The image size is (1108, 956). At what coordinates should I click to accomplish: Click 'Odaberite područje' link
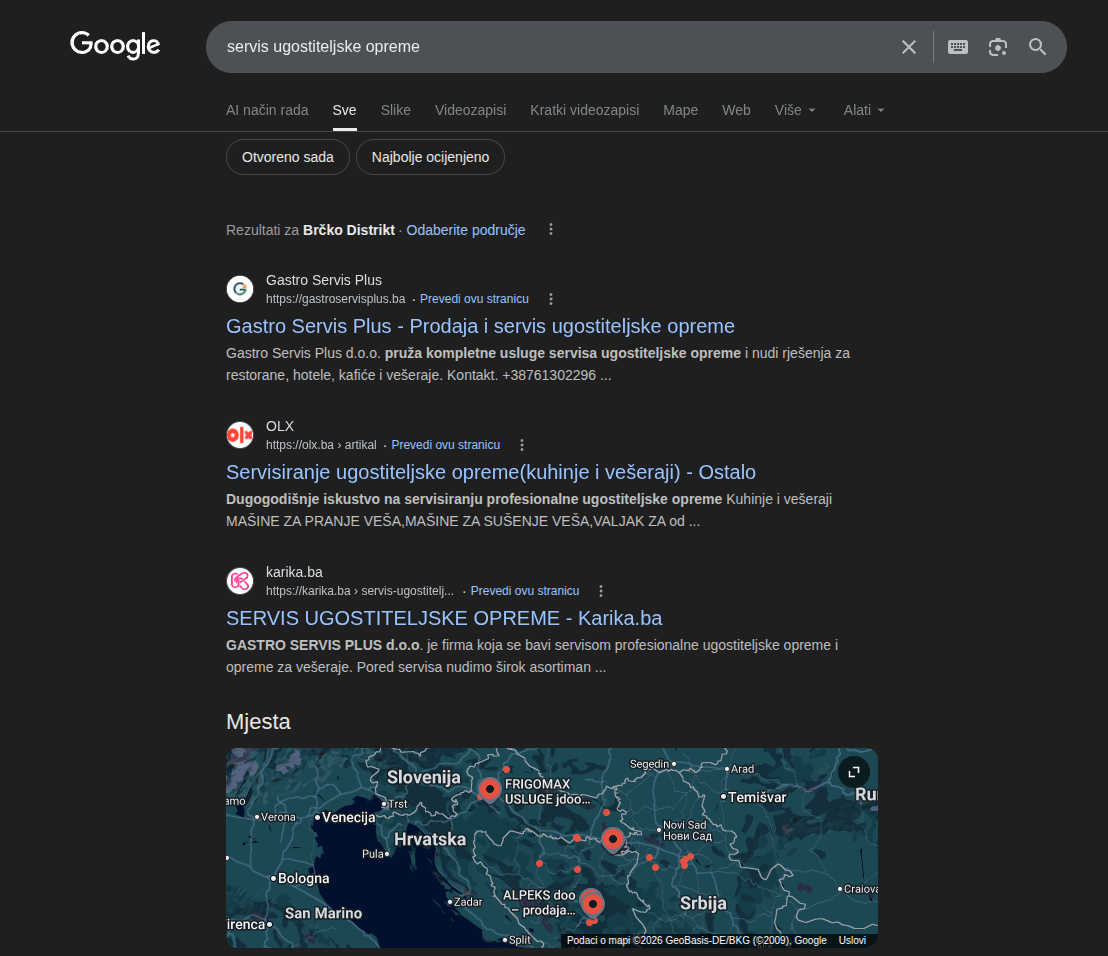[465, 230]
